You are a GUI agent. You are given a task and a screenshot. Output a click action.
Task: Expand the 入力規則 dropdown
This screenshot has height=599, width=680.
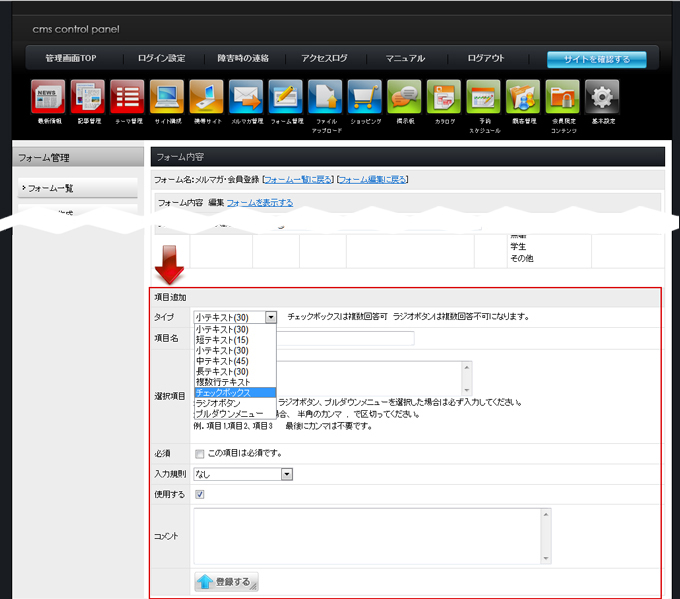click(286, 474)
